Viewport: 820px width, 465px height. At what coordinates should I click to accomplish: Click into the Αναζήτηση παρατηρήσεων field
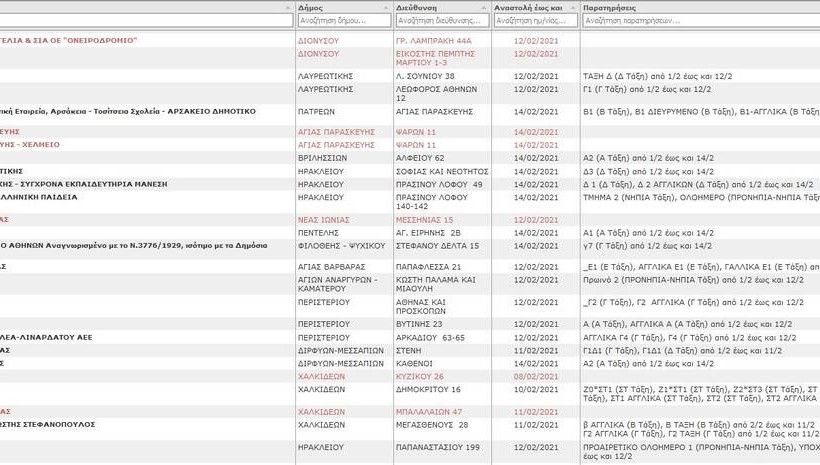[700, 20]
